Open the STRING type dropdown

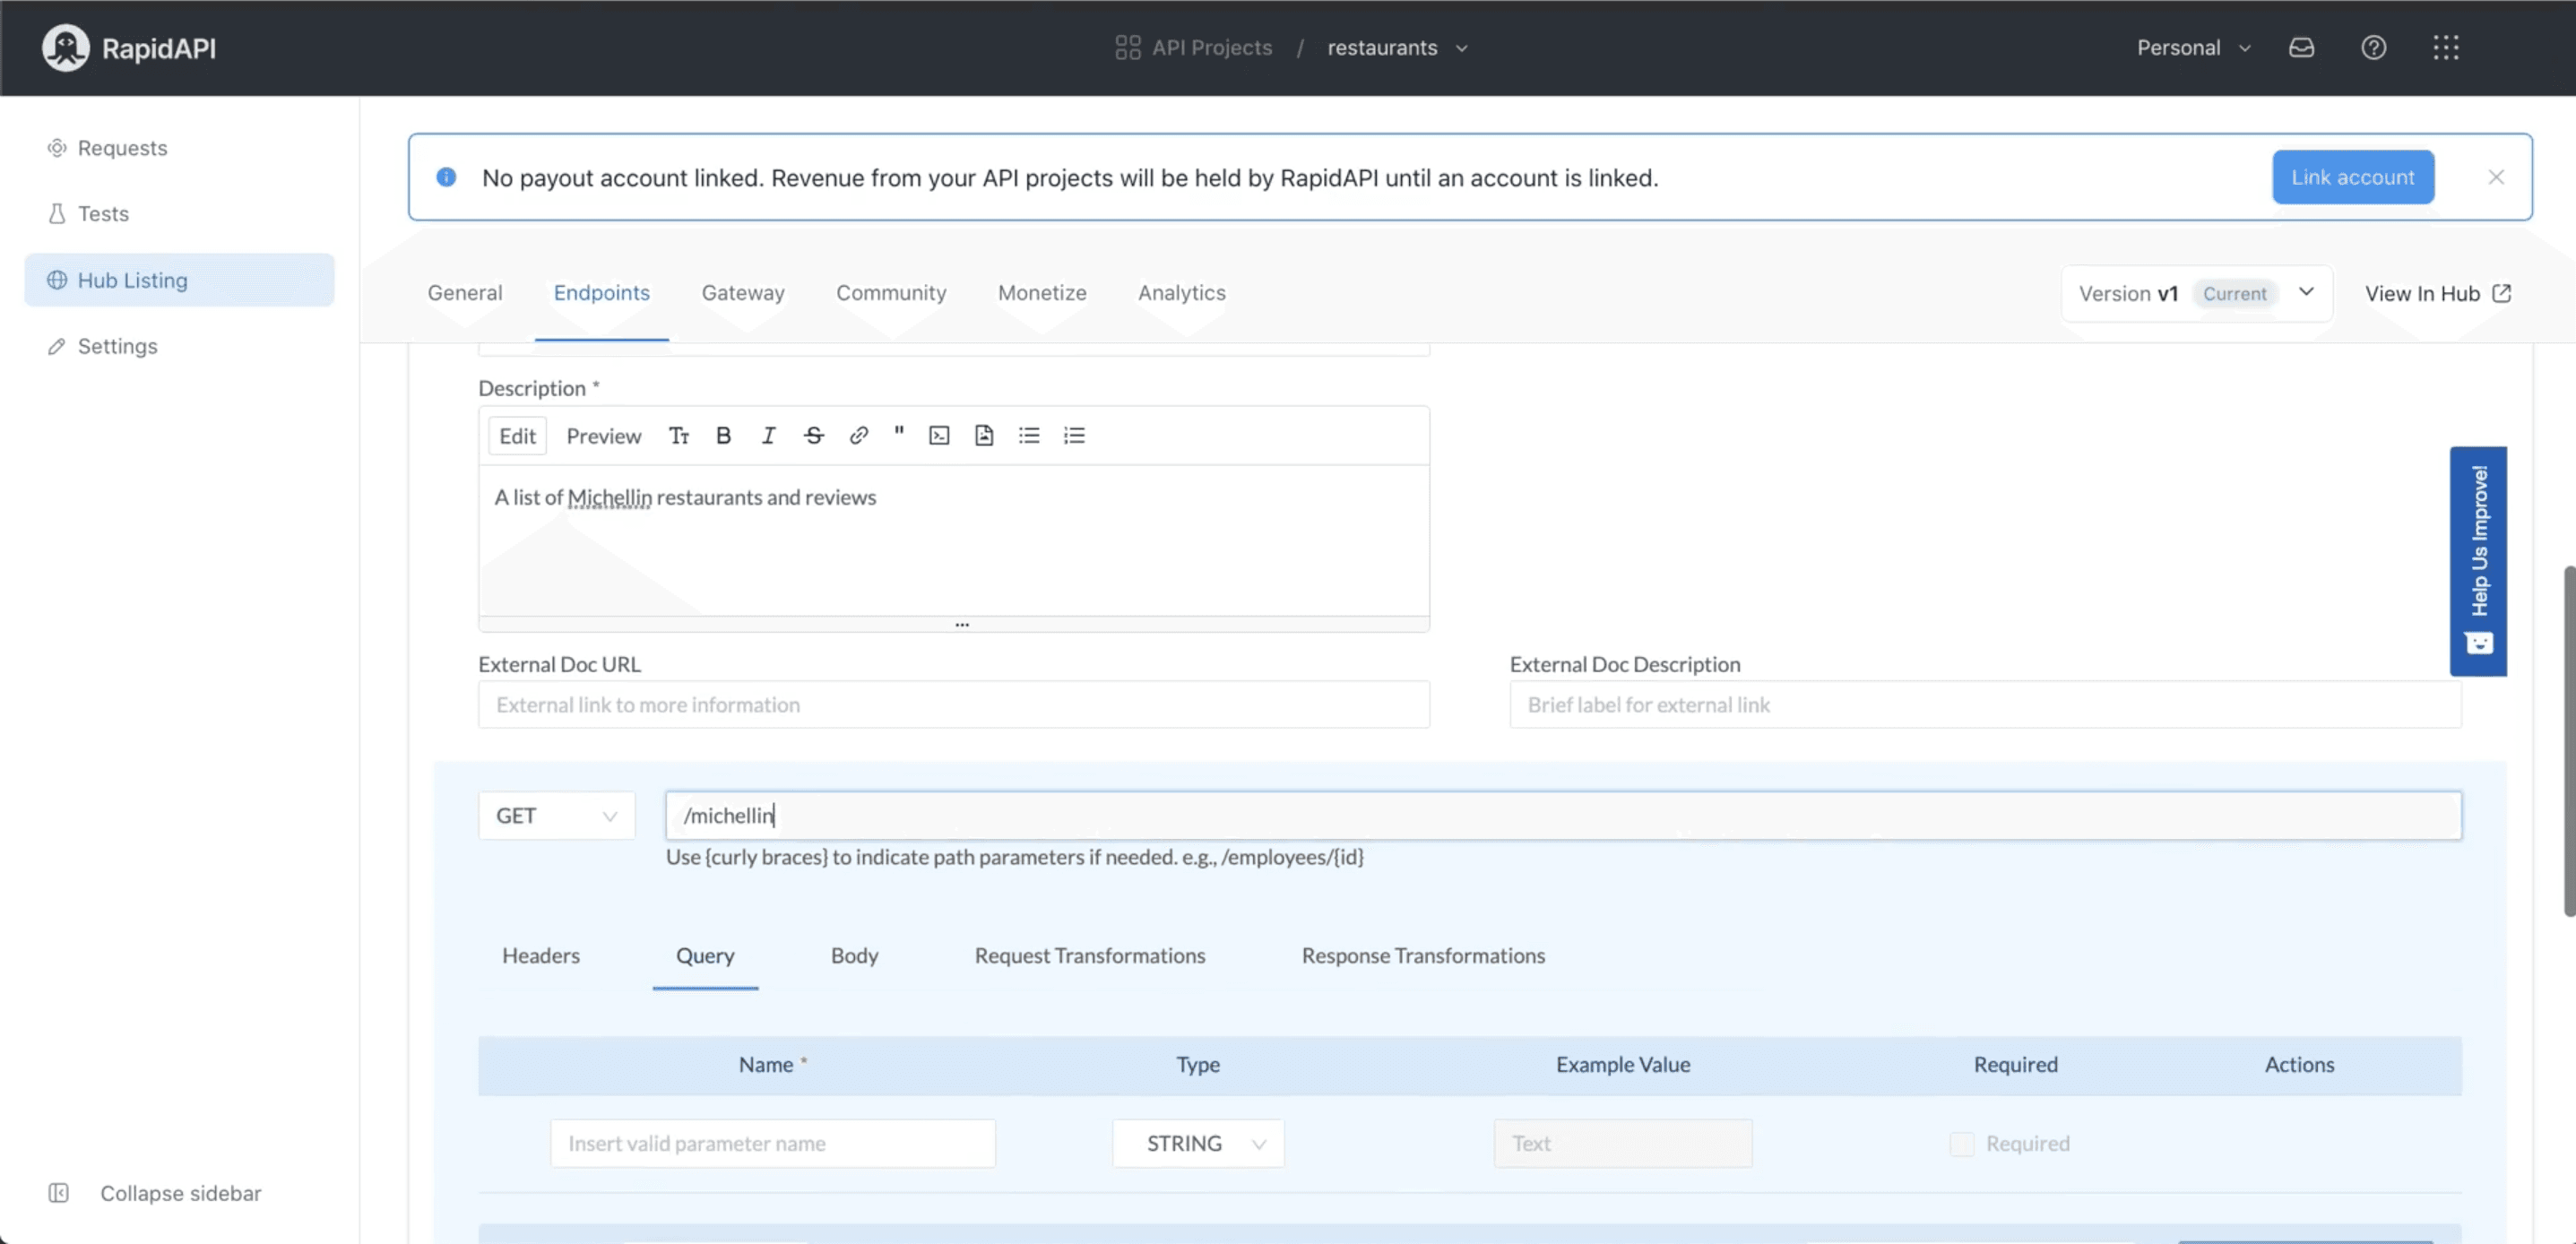point(1197,1142)
